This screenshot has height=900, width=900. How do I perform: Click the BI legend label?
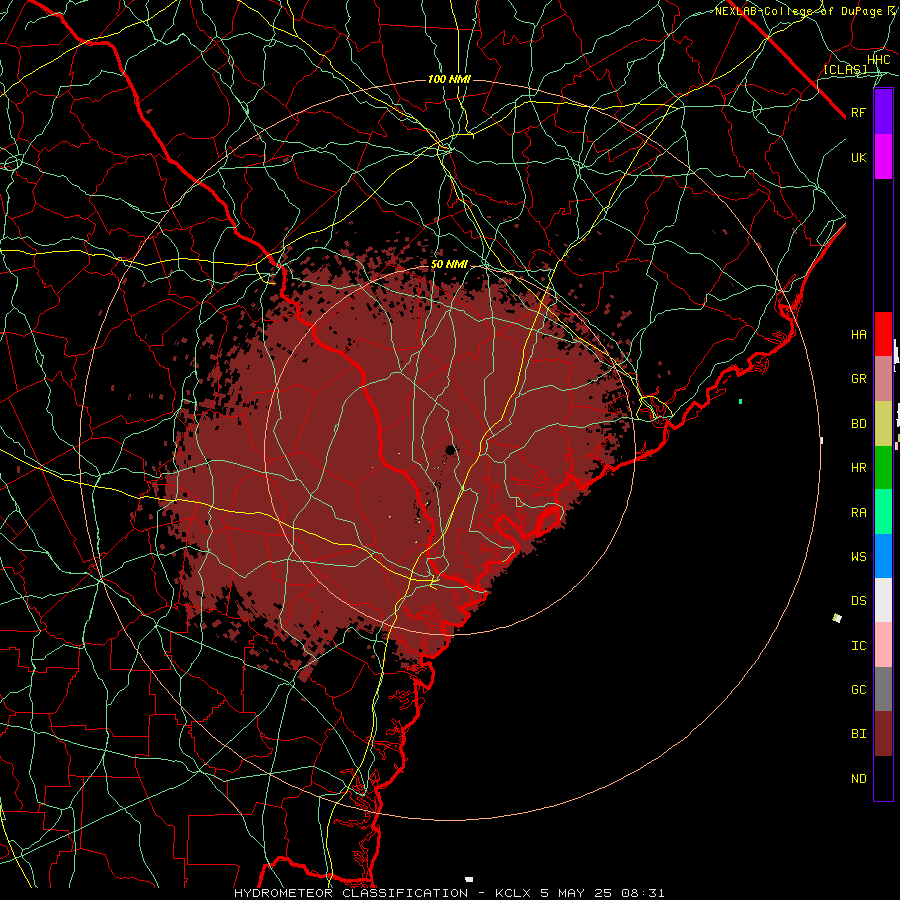tap(859, 734)
